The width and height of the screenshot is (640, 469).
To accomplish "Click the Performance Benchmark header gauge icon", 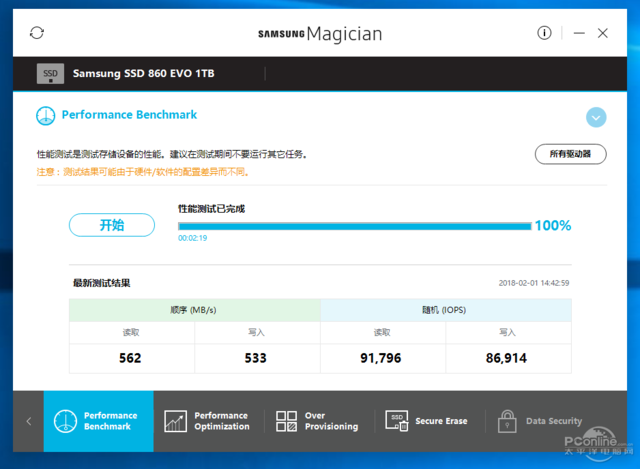I will [45, 116].
